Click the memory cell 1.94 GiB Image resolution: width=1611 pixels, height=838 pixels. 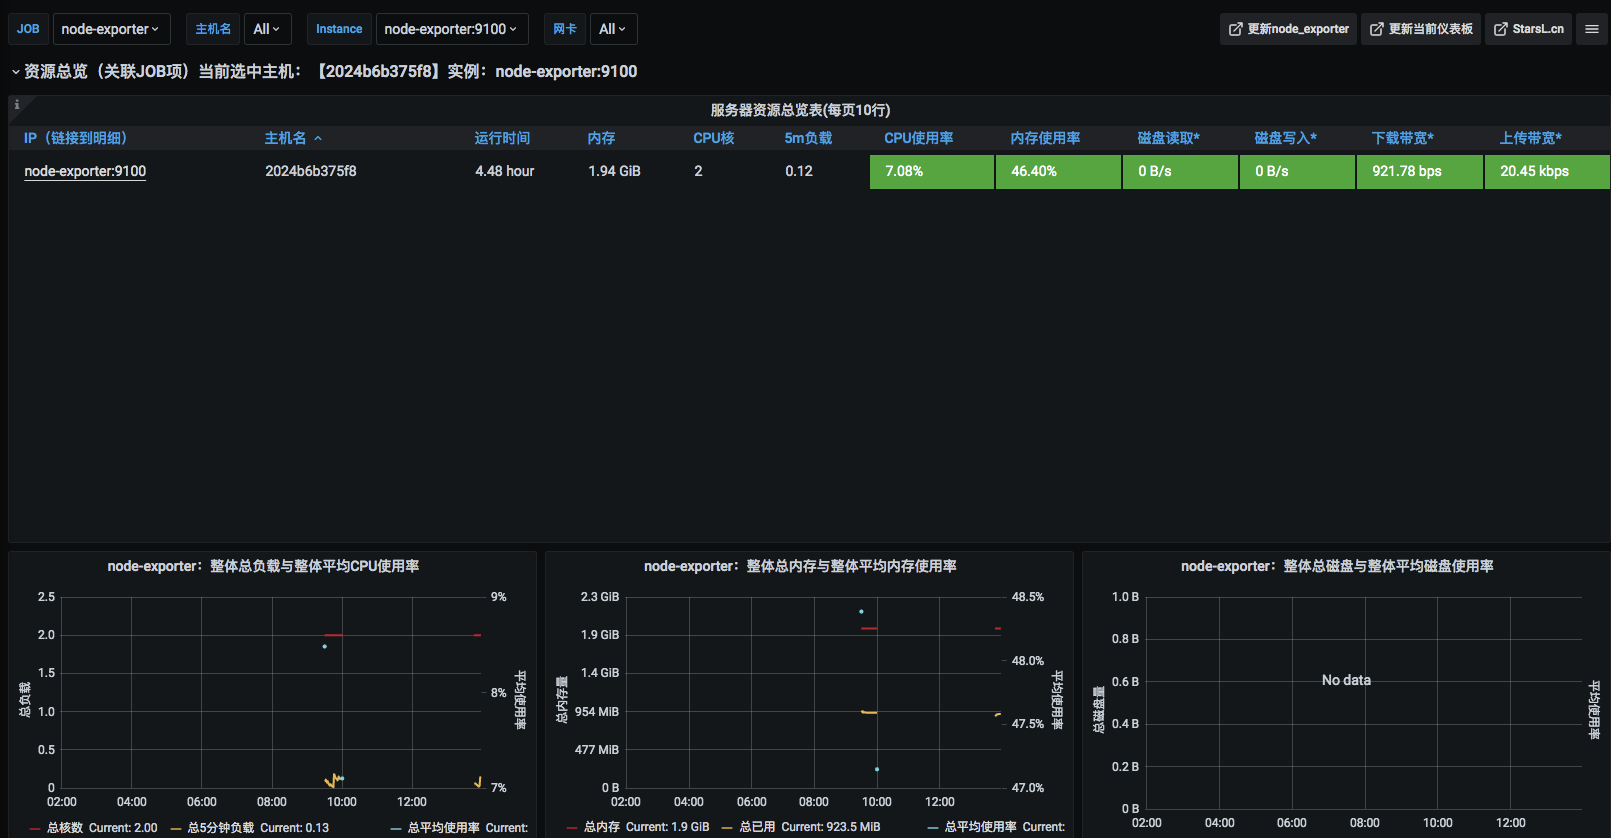coord(614,171)
